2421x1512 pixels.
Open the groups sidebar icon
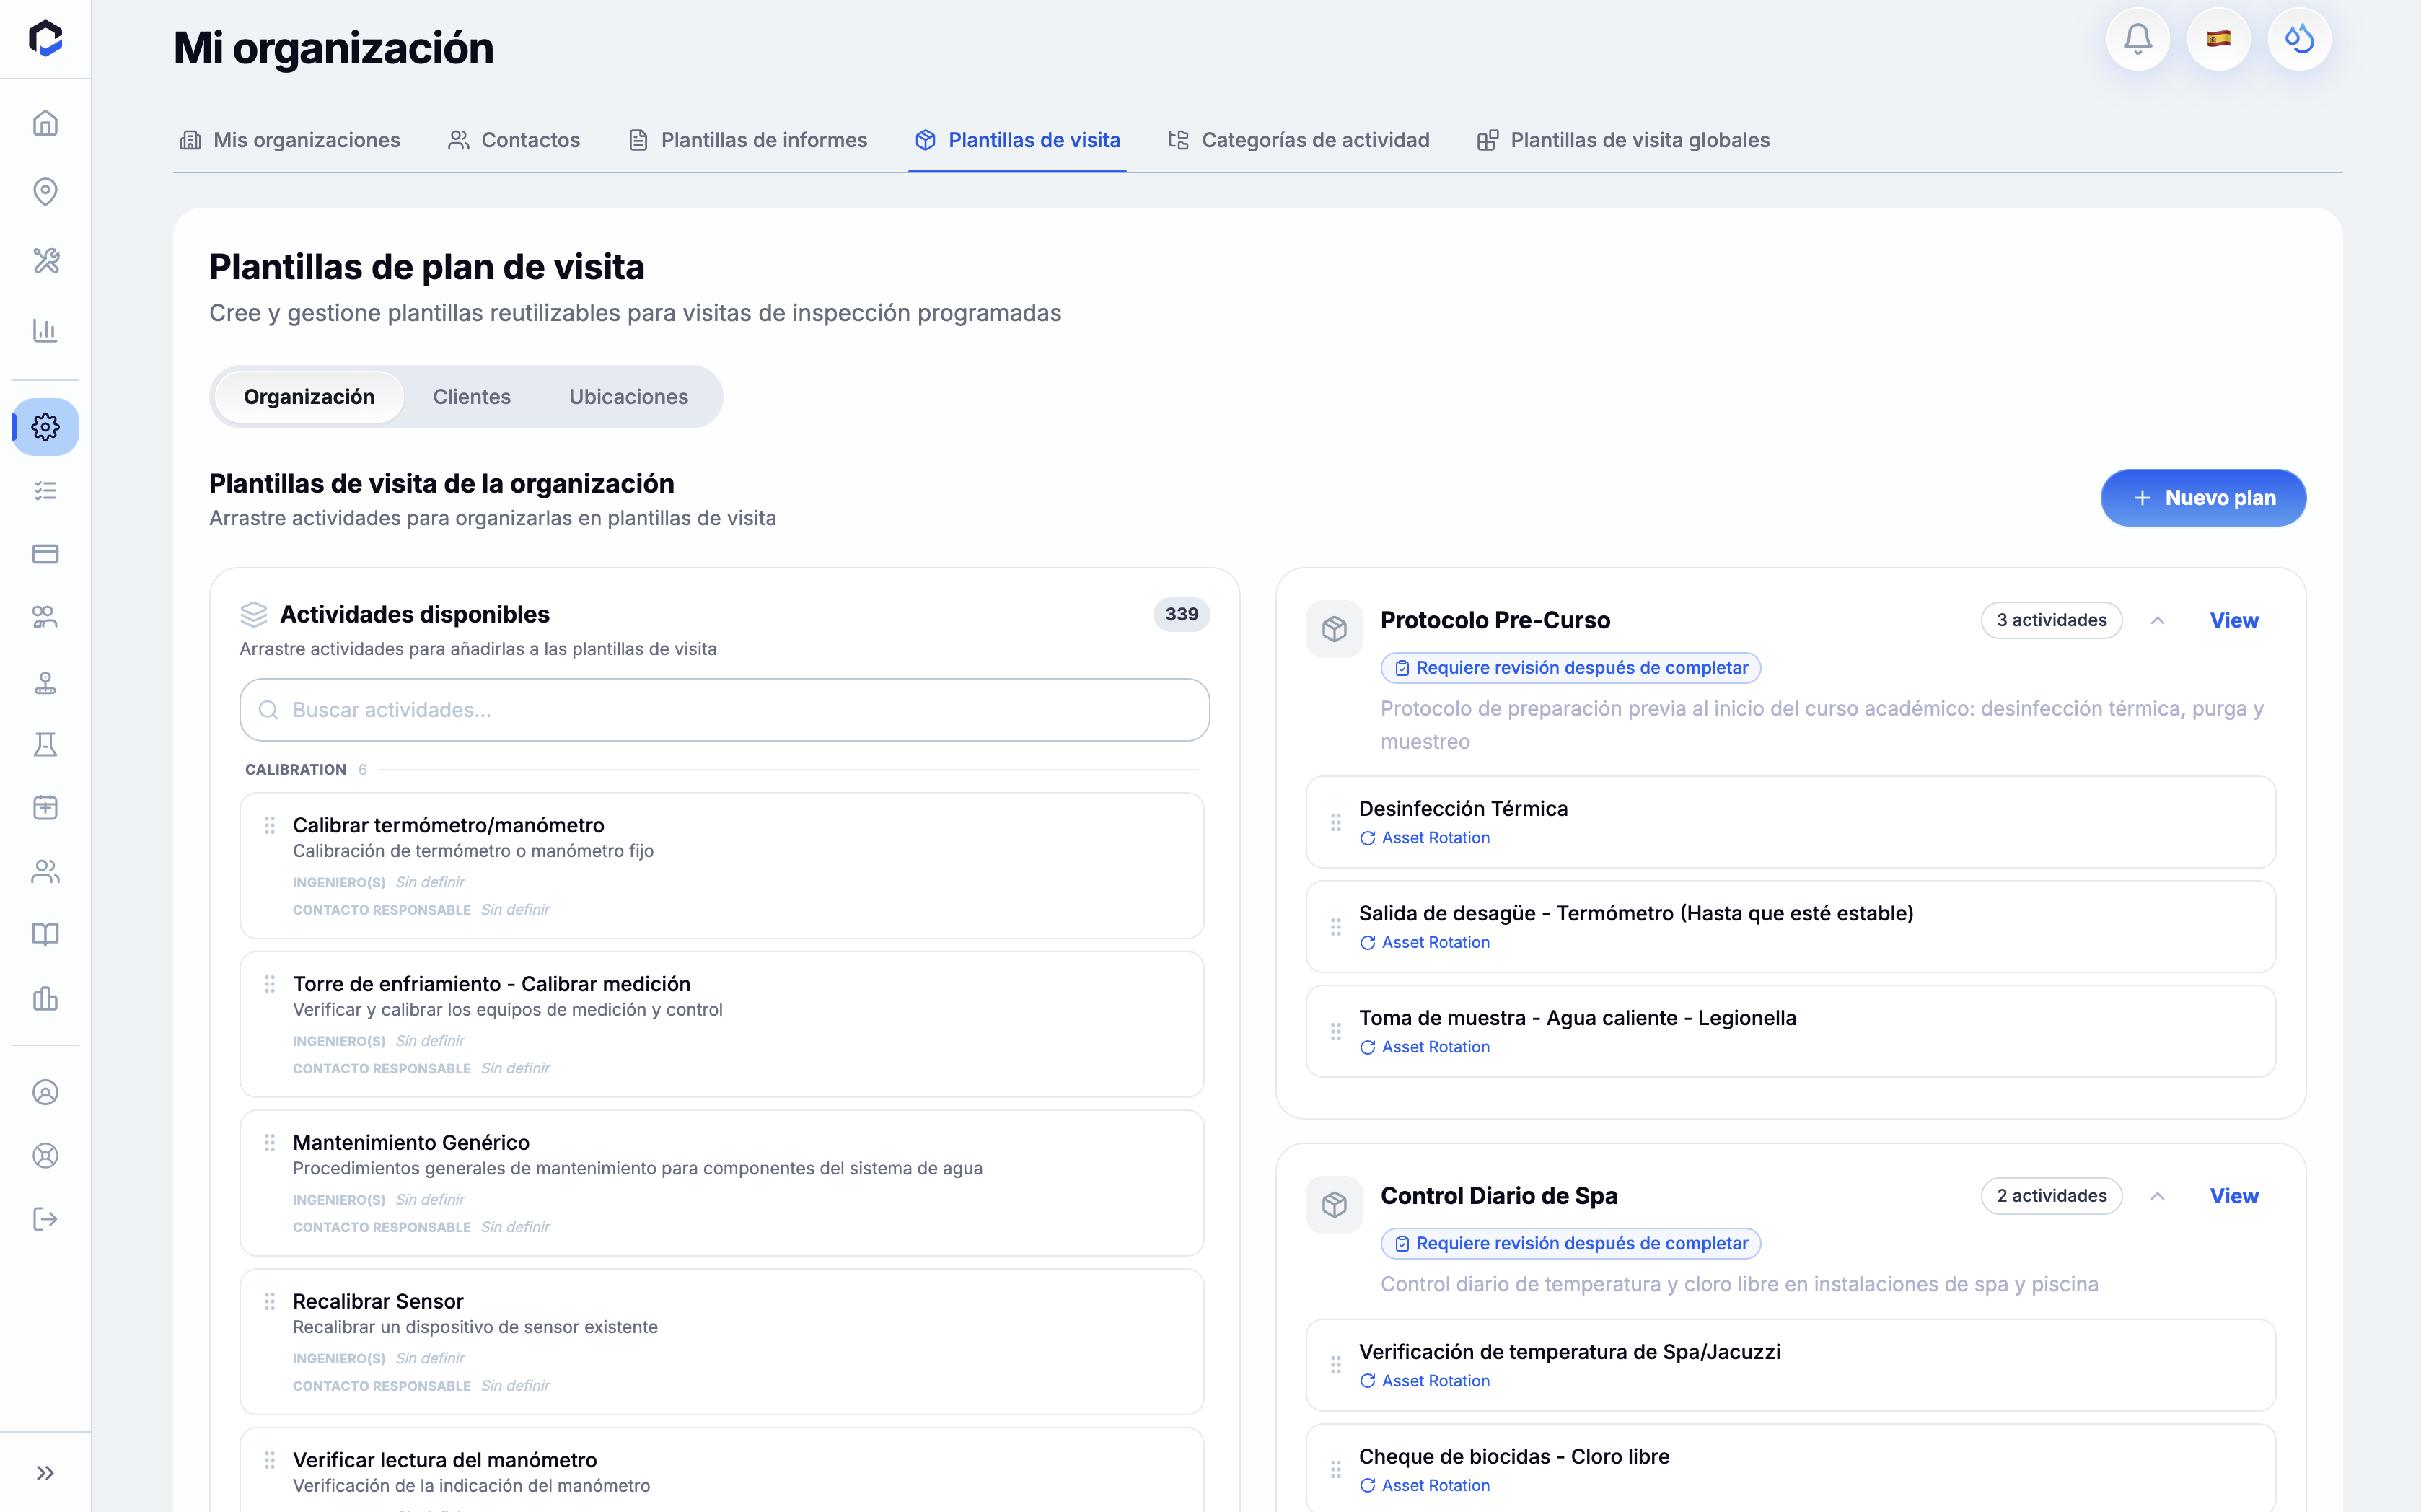(45, 617)
